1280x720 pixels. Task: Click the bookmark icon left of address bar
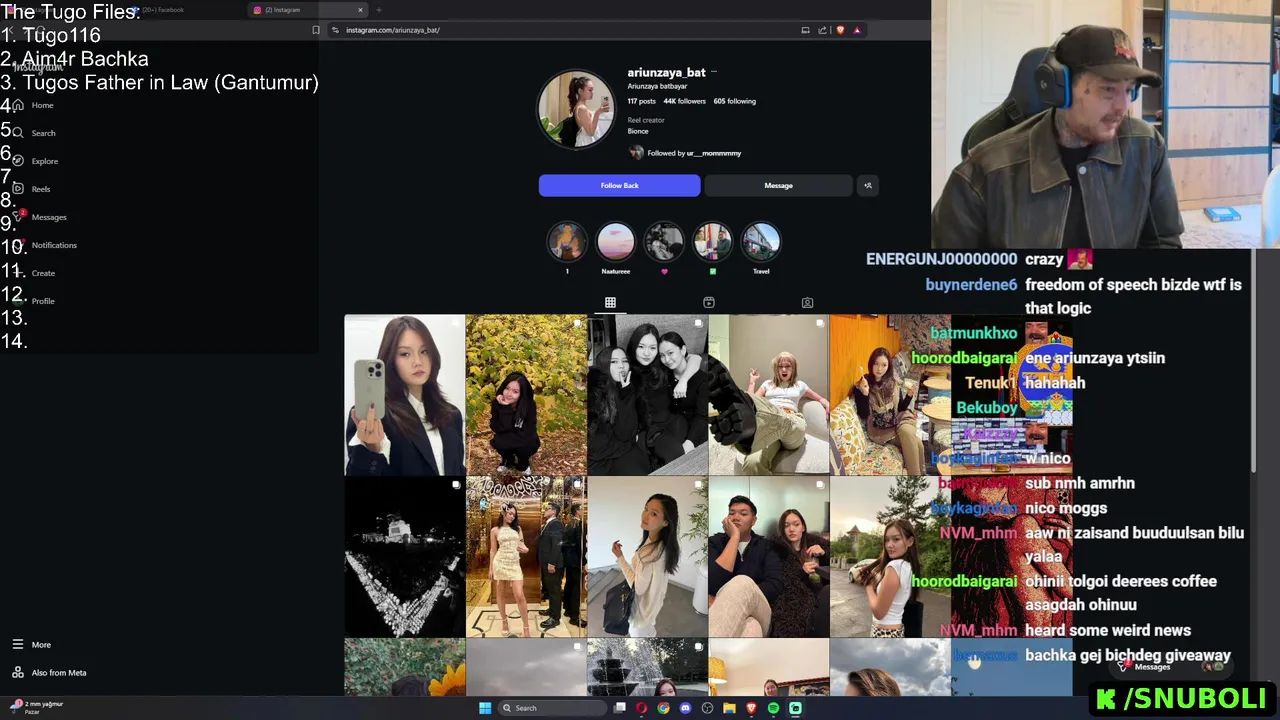[x=316, y=30]
